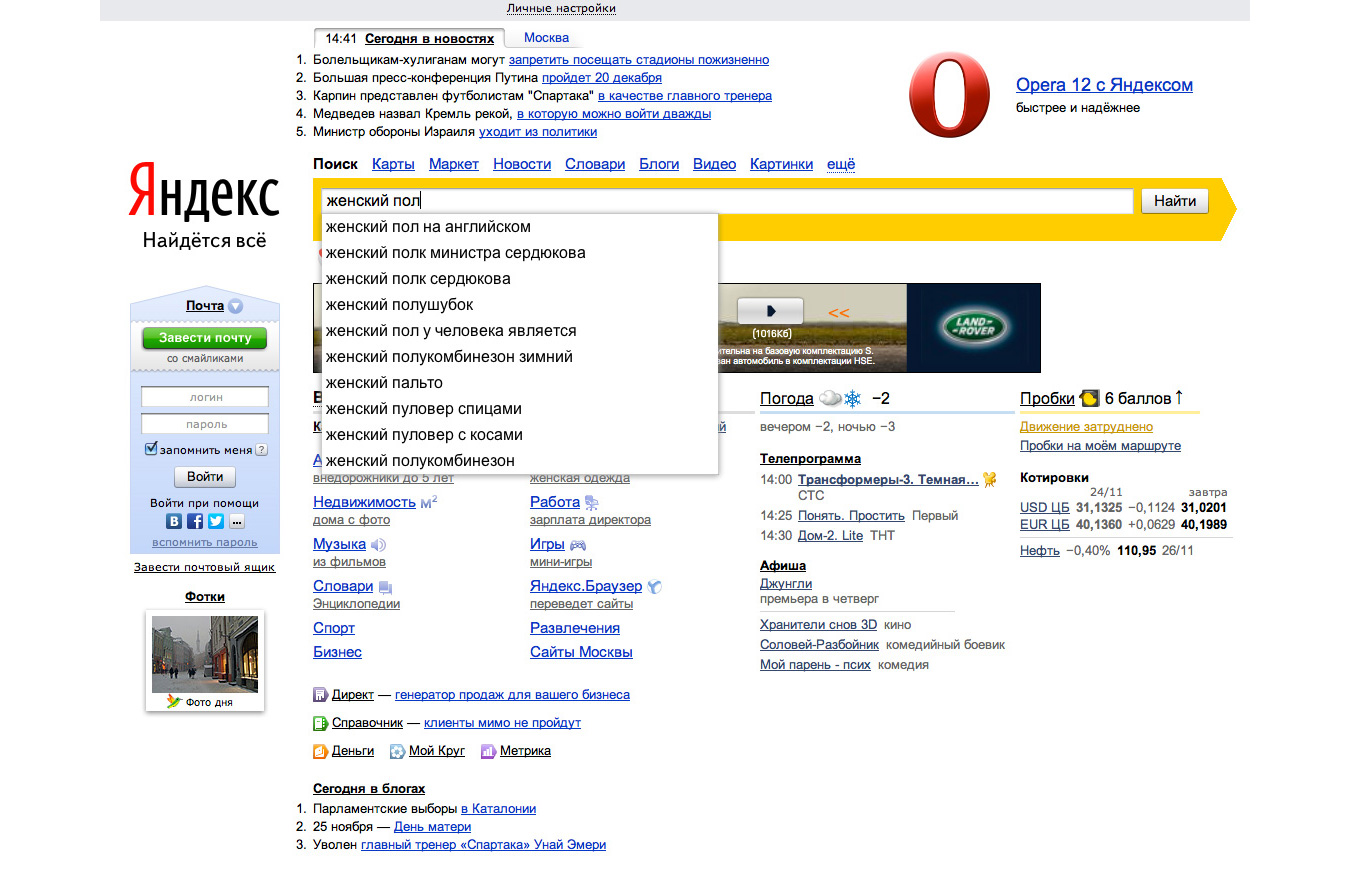Switch to the Москва news tab
The width and height of the screenshot is (1350, 870).
click(x=546, y=38)
